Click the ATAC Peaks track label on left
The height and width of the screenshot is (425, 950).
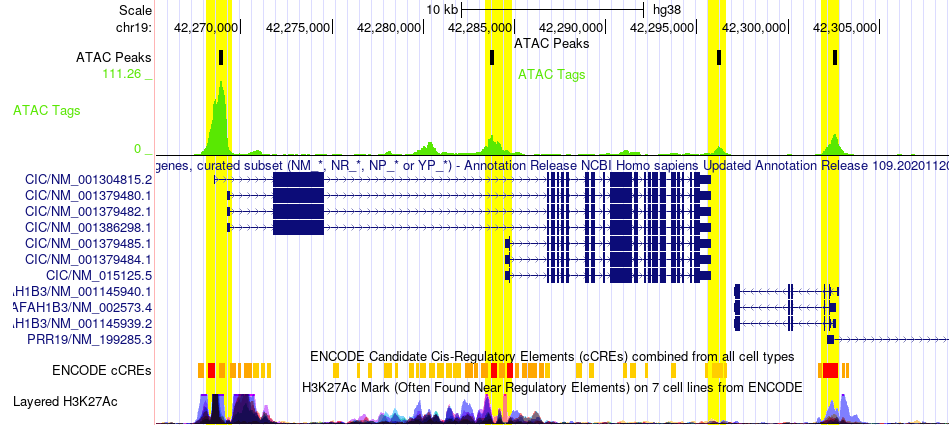click(x=113, y=57)
